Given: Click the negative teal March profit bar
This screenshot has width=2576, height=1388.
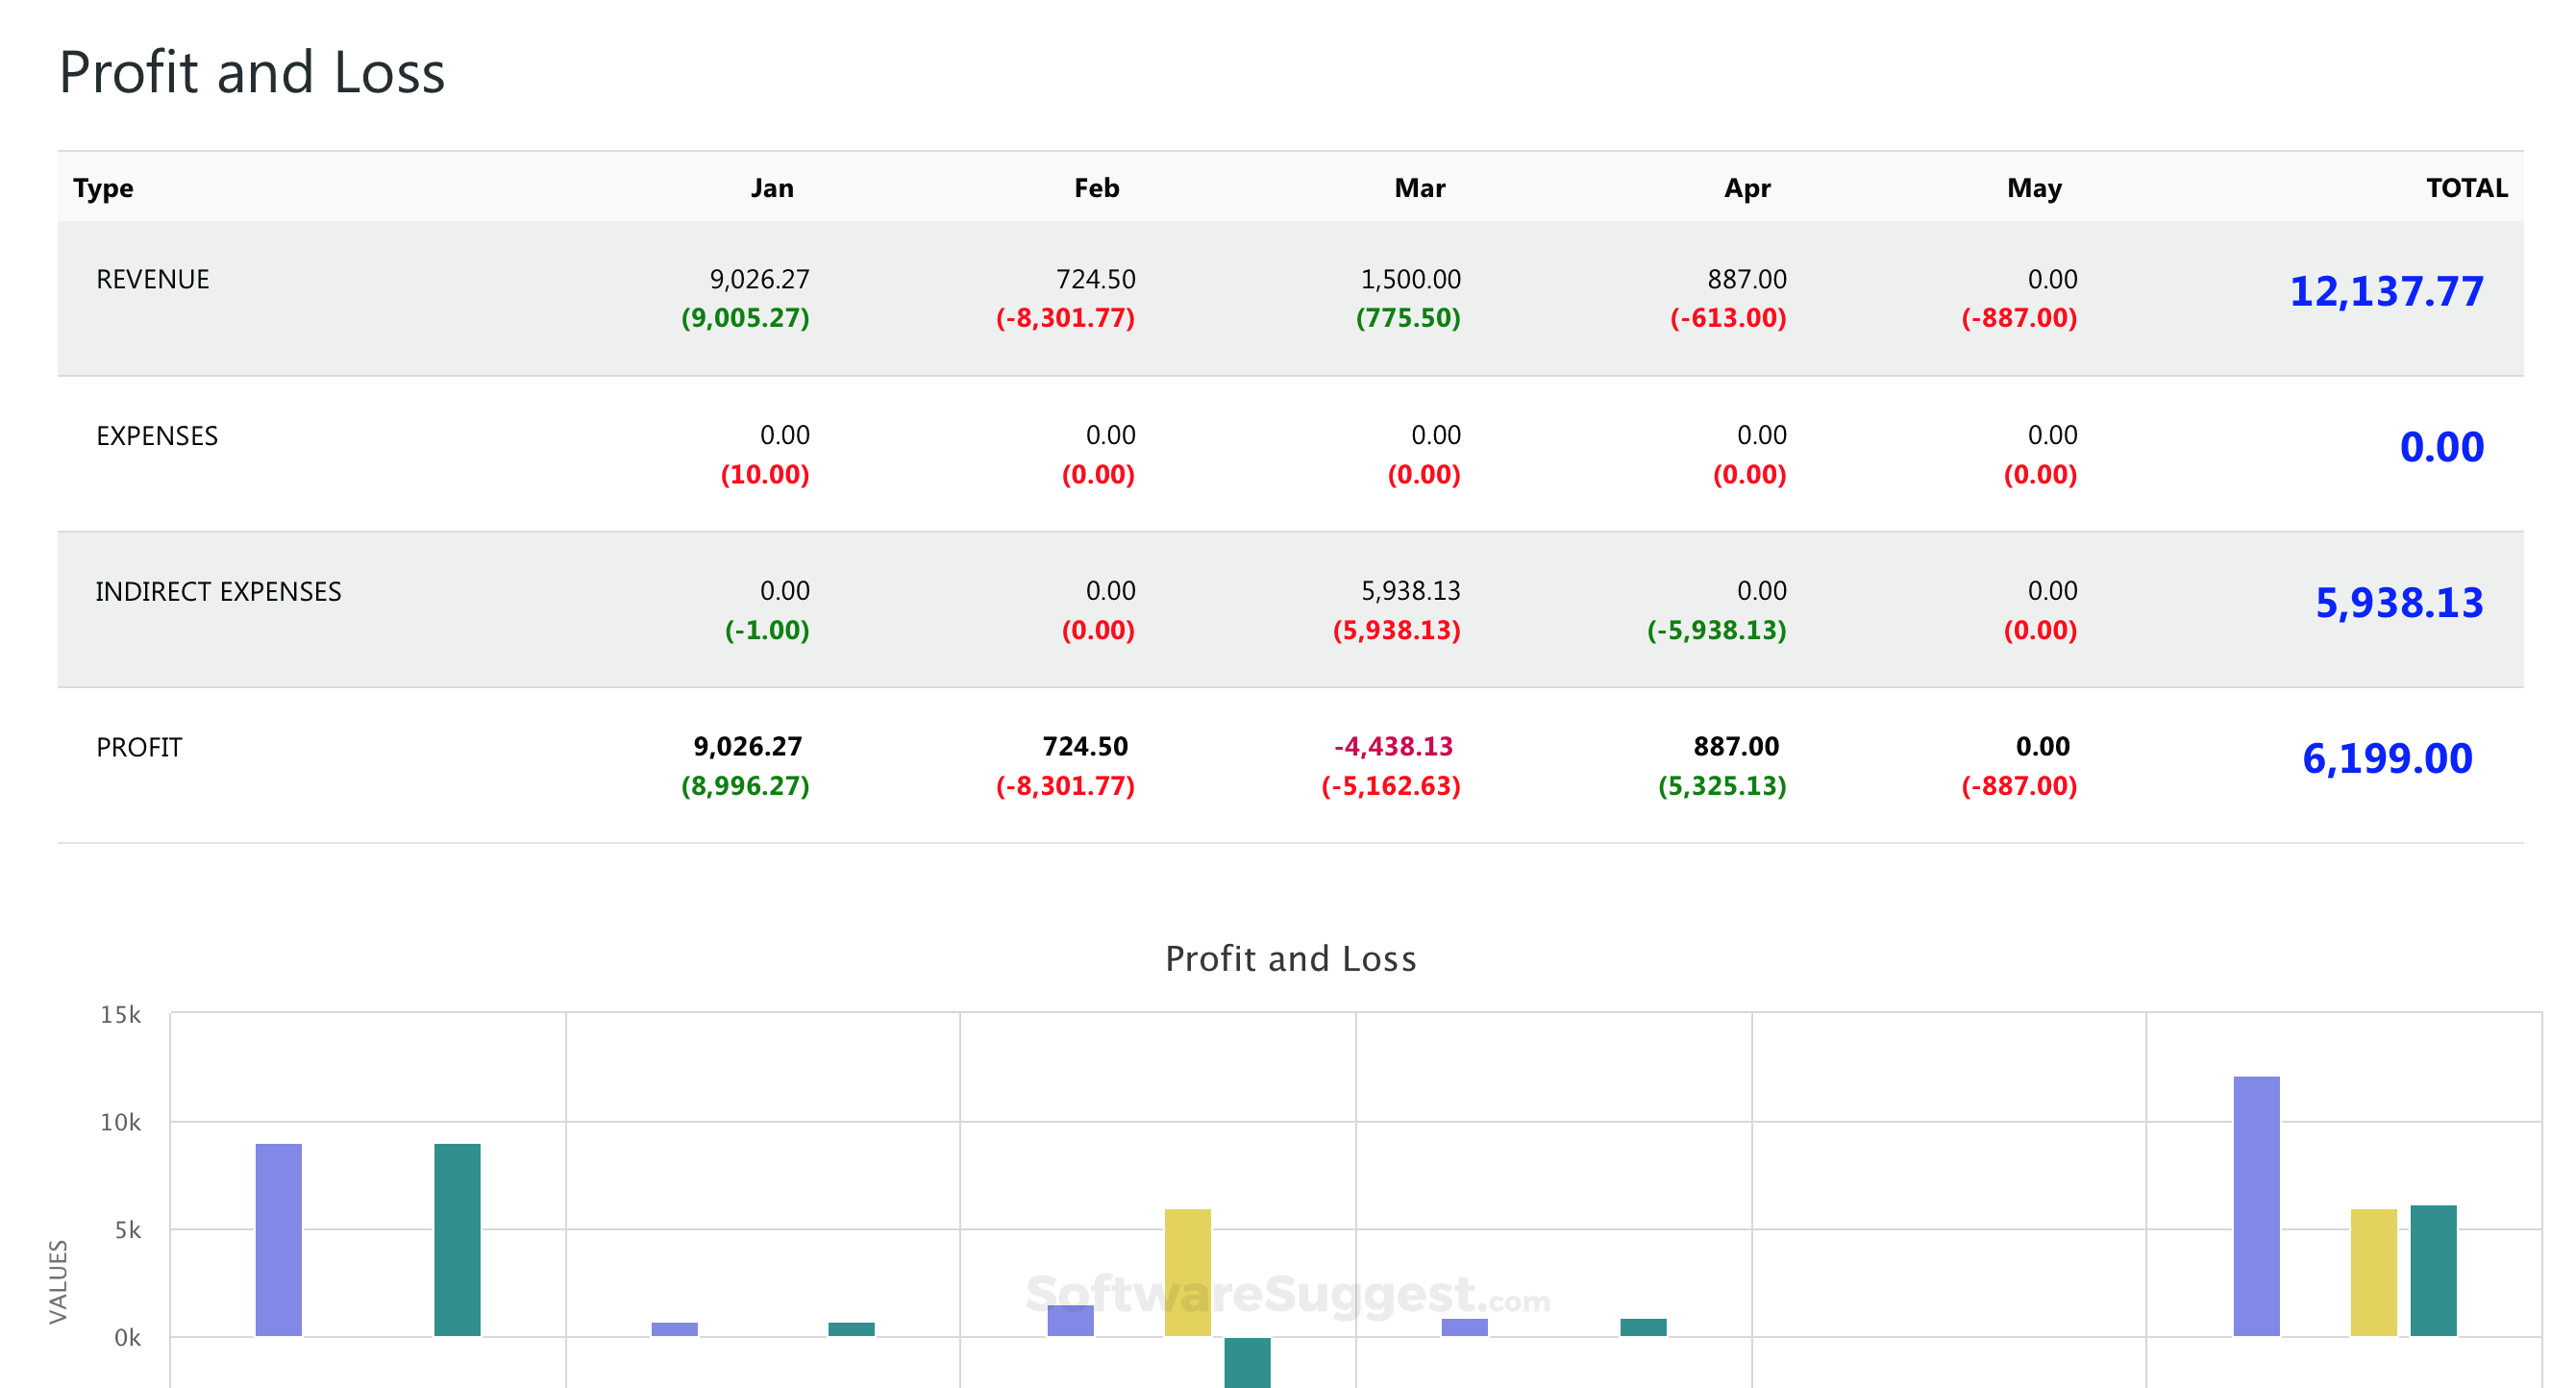Looking at the screenshot, I should point(1247,1361).
